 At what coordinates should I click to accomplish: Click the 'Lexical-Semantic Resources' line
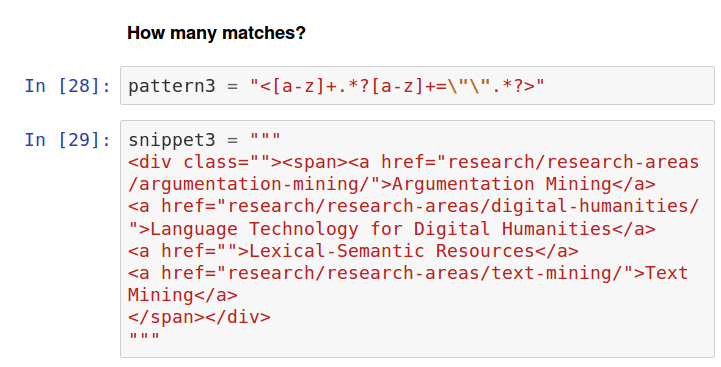(353, 251)
